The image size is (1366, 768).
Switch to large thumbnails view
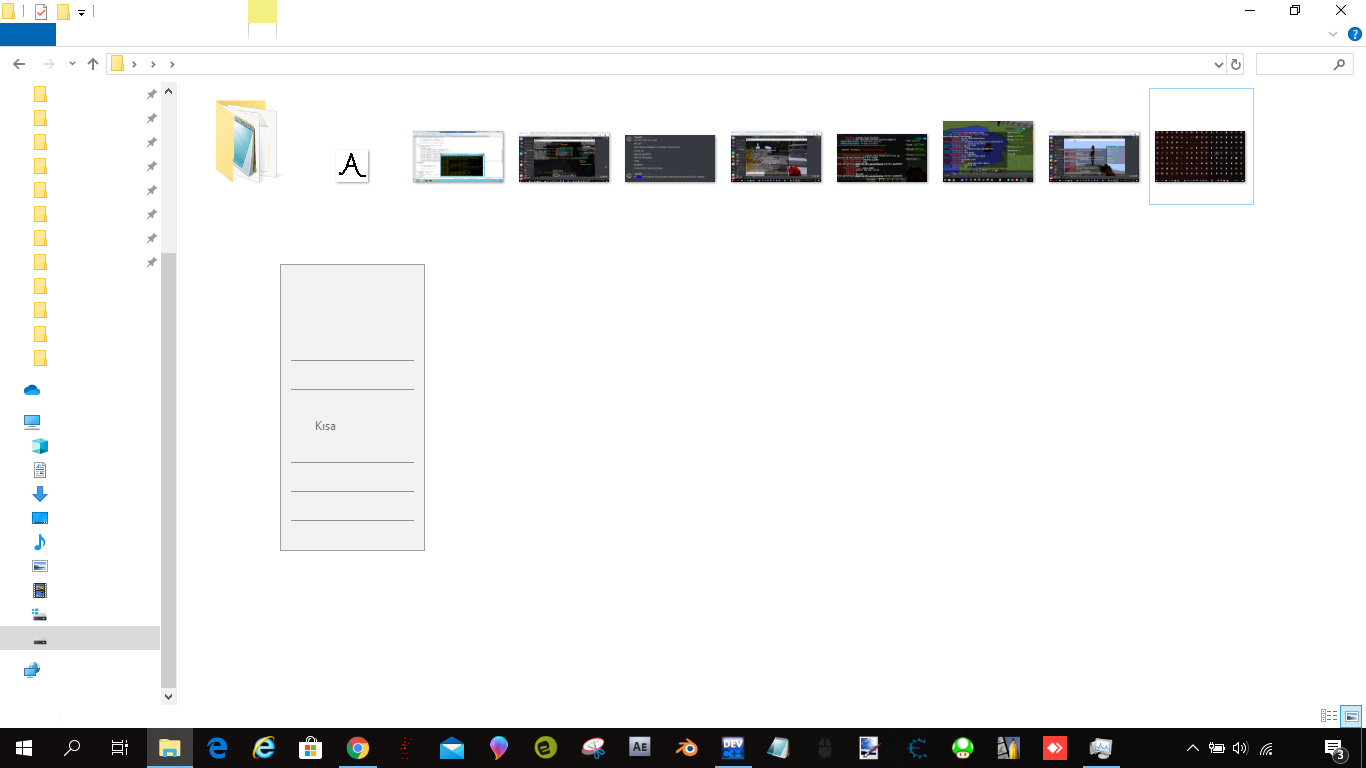tap(1351, 716)
